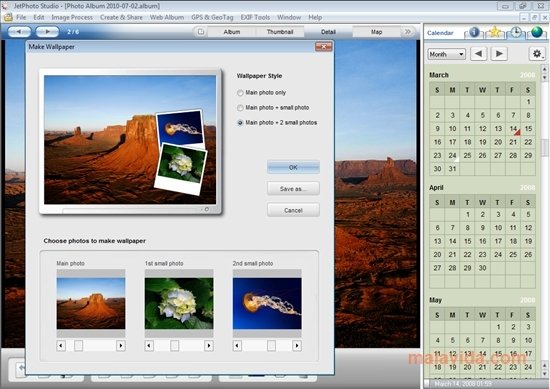This screenshot has height=389, width=550.
Task: Cancel the Make Wallpaper dialog
Action: [293, 210]
